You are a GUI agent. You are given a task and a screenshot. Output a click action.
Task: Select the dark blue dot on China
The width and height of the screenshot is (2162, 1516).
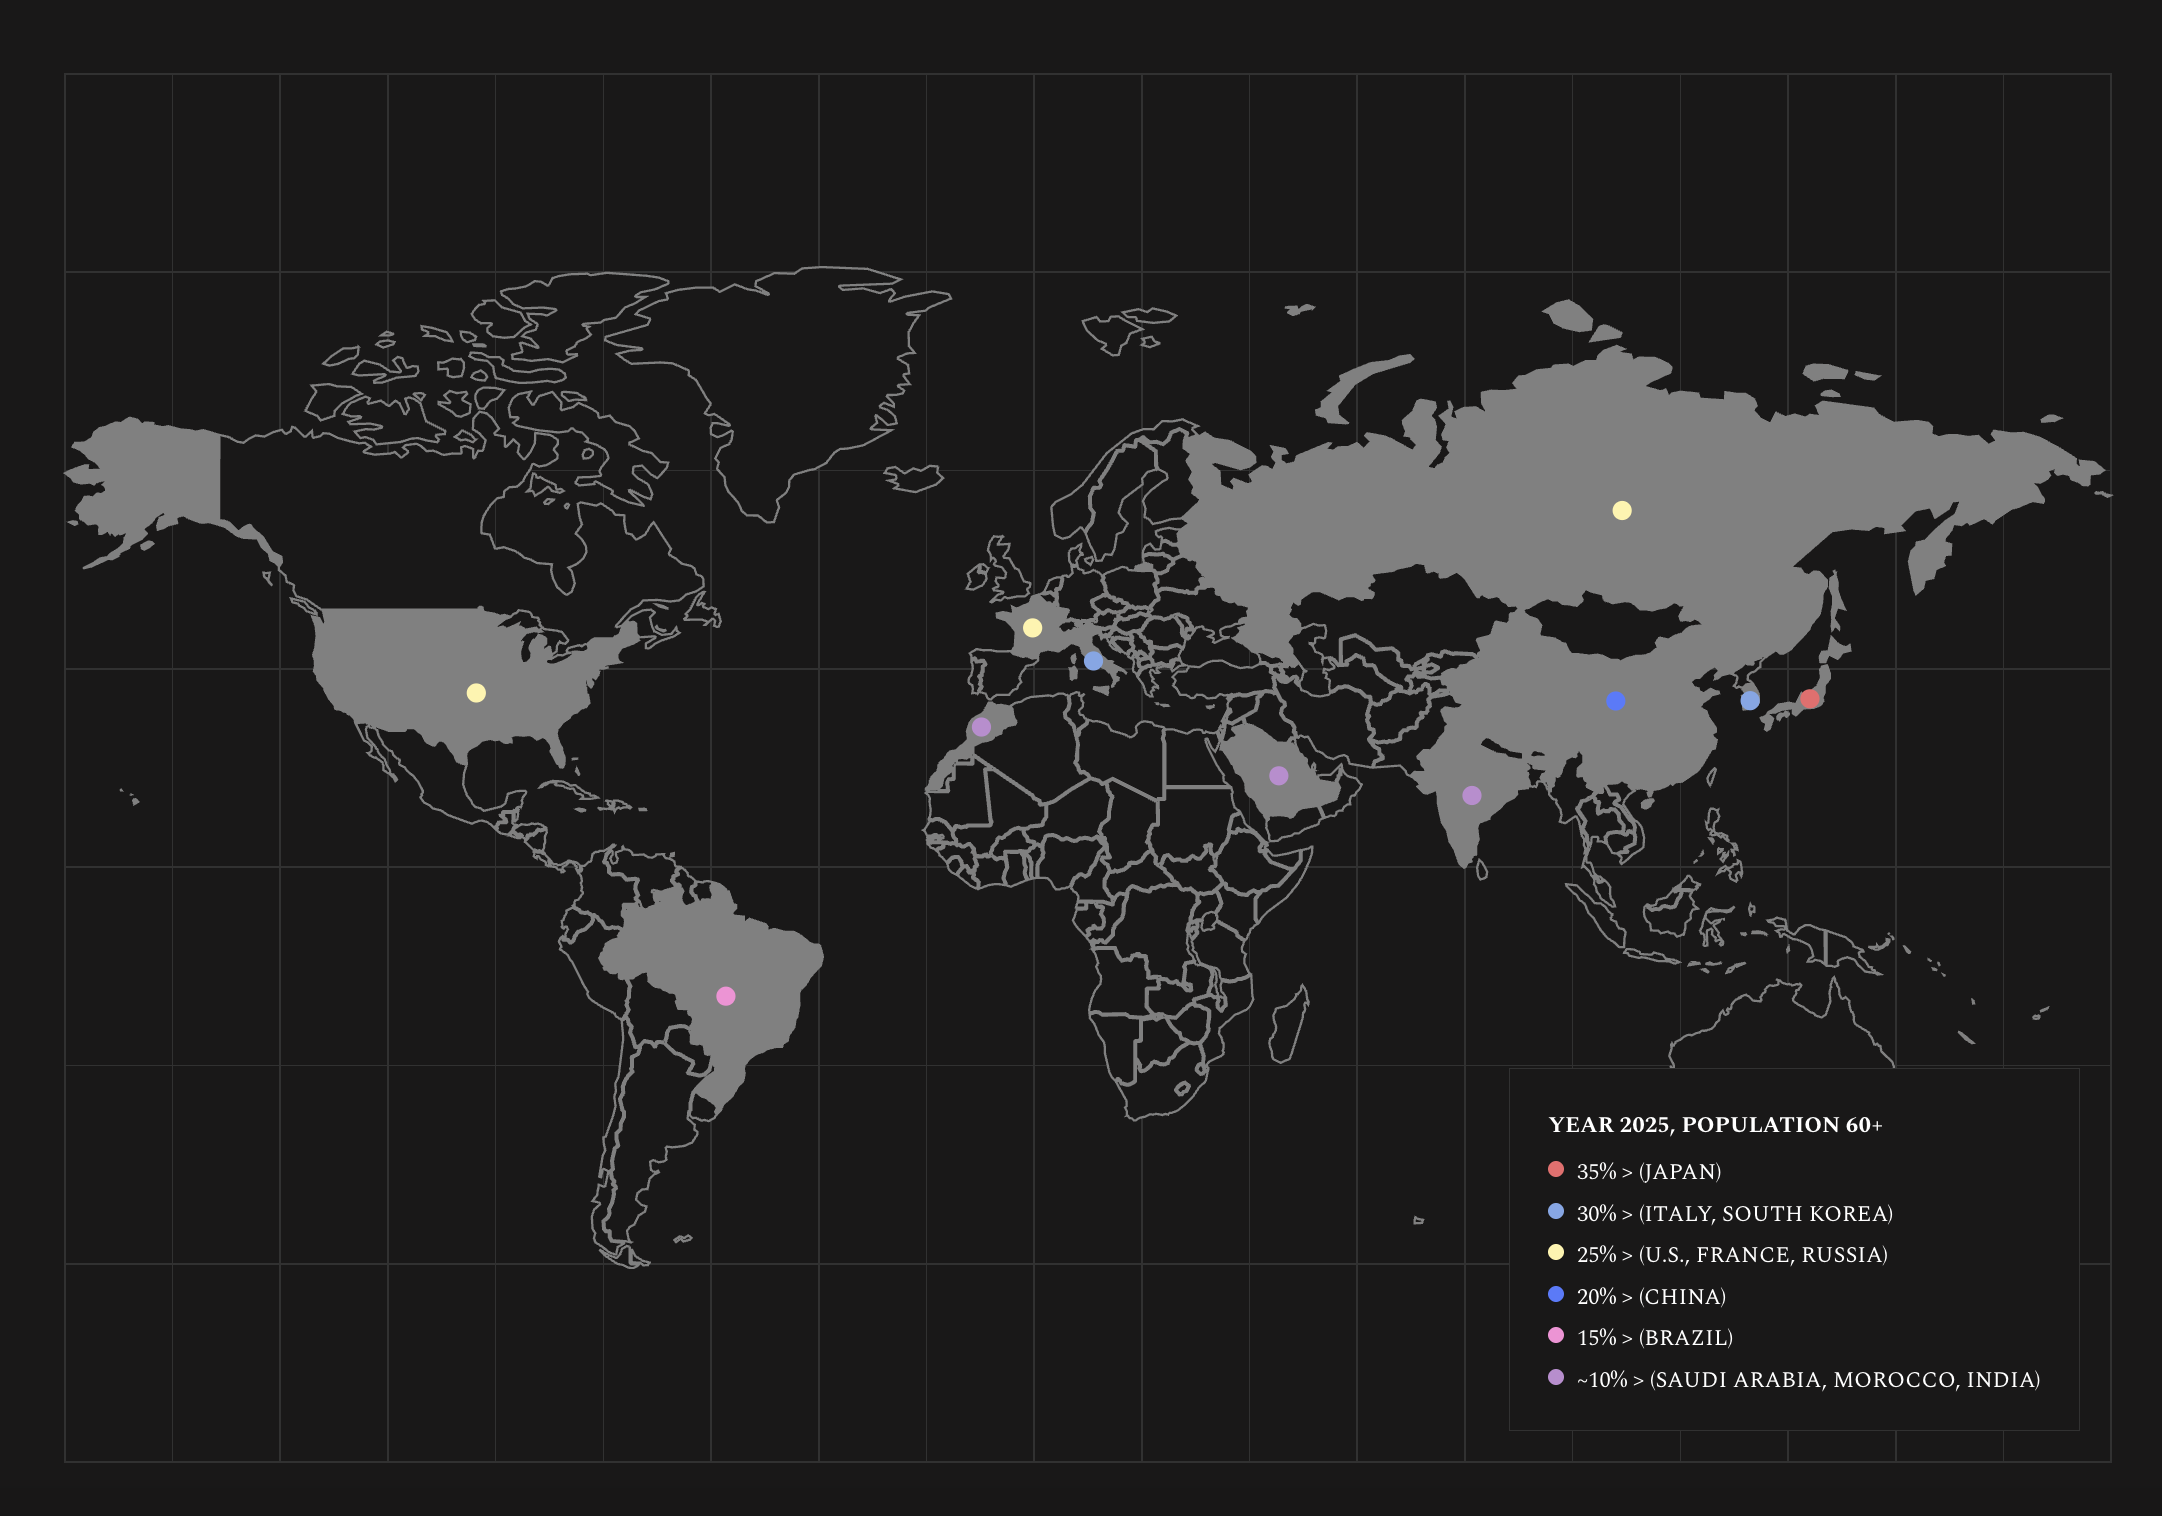(x=1615, y=700)
